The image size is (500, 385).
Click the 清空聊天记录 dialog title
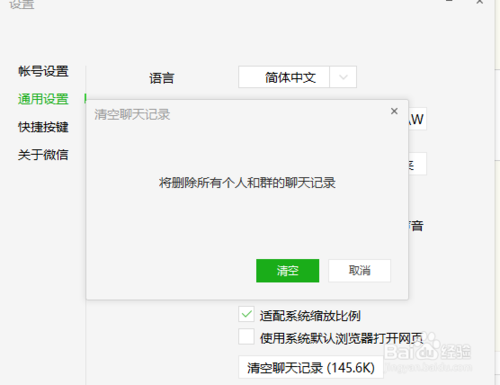[x=132, y=114]
